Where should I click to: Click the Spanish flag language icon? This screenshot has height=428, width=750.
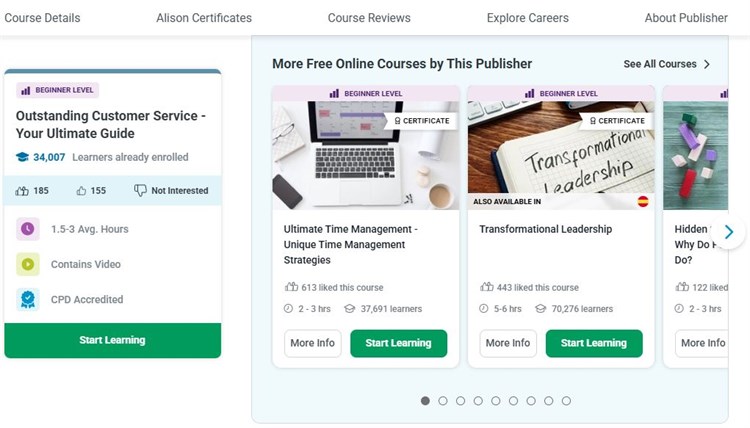(x=643, y=201)
